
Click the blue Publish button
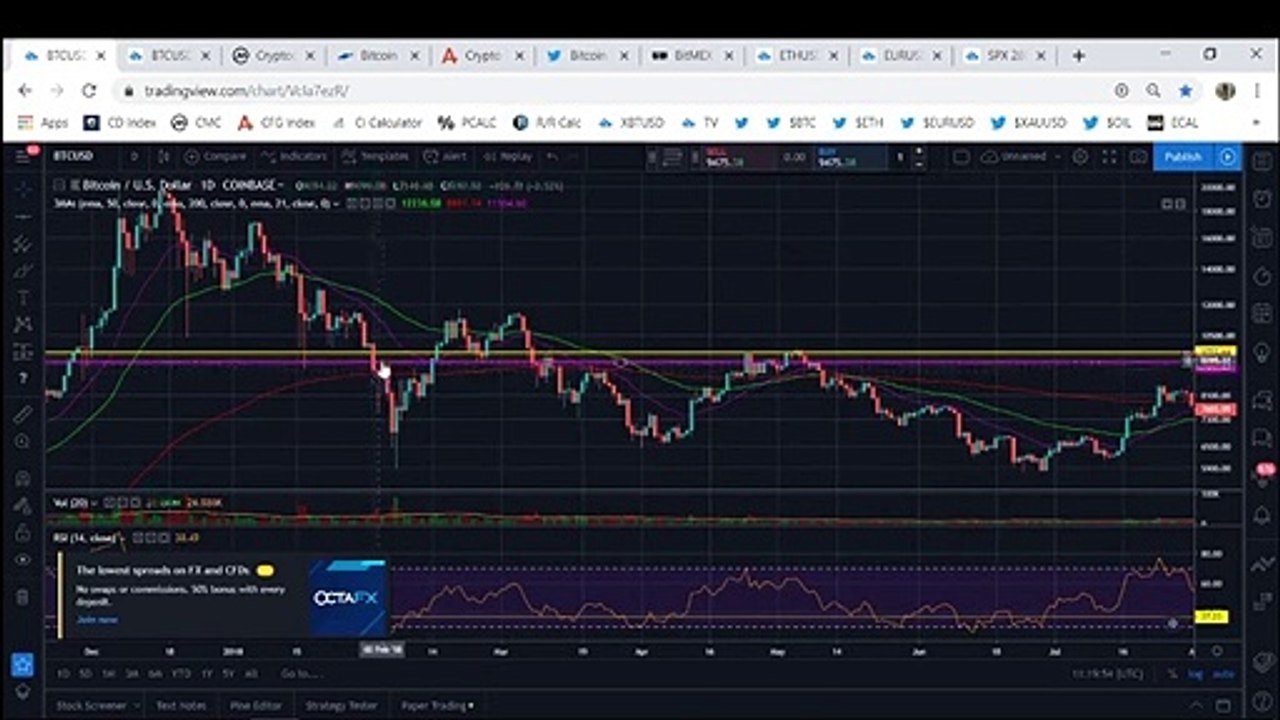click(x=1183, y=157)
